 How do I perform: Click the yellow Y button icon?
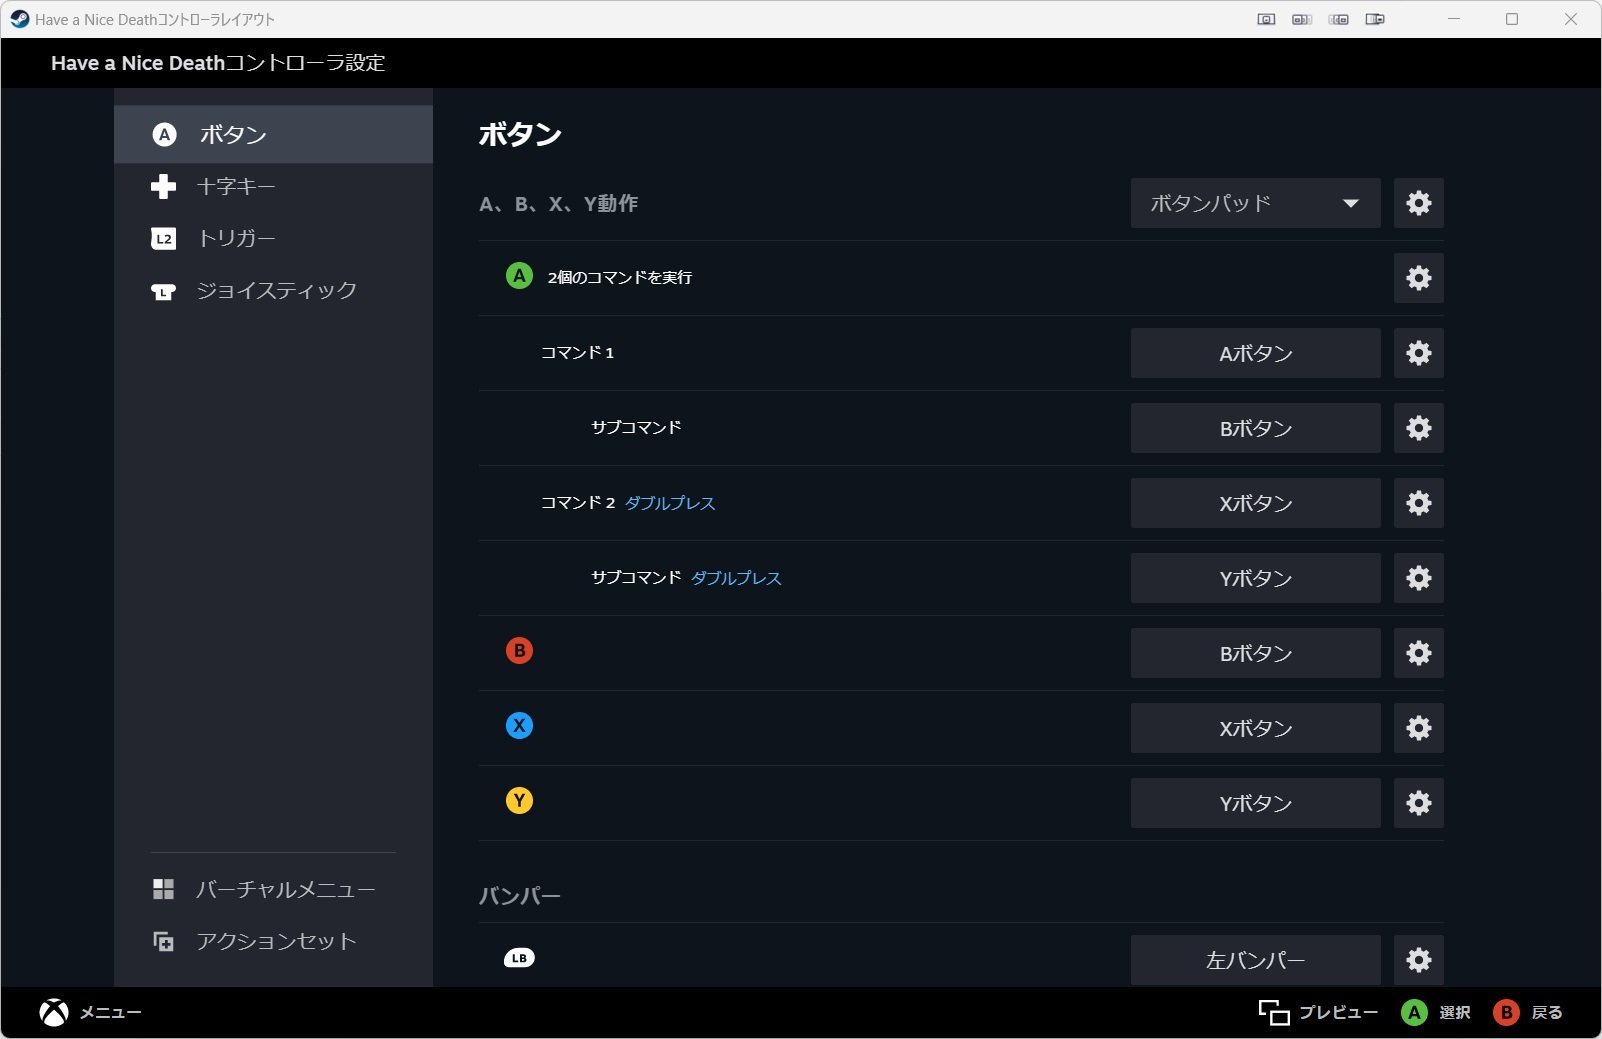519,800
